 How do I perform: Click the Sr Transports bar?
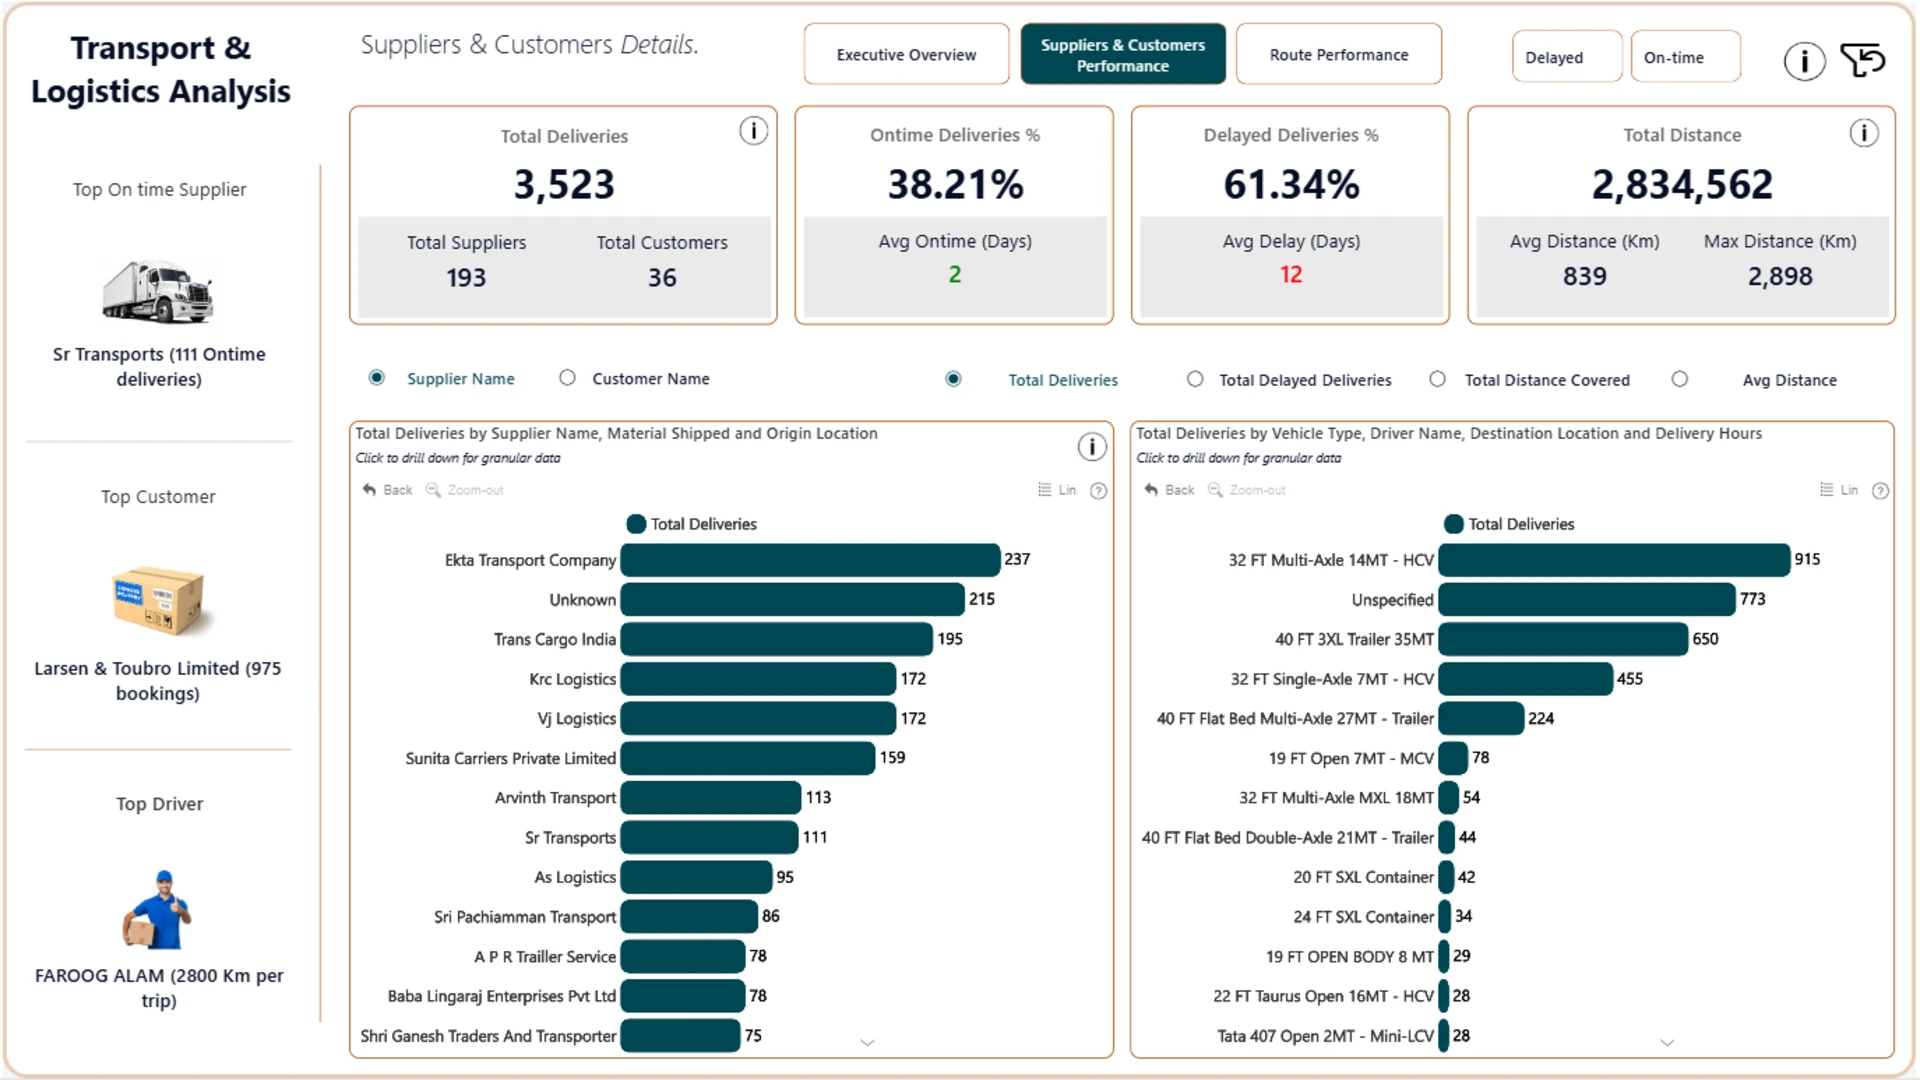pyautogui.click(x=710, y=838)
